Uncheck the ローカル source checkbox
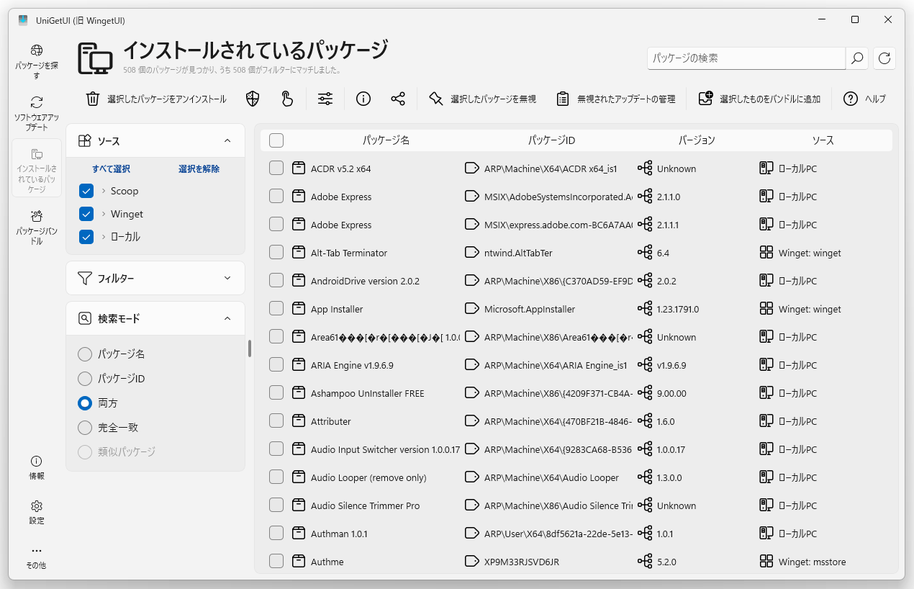 point(86,237)
